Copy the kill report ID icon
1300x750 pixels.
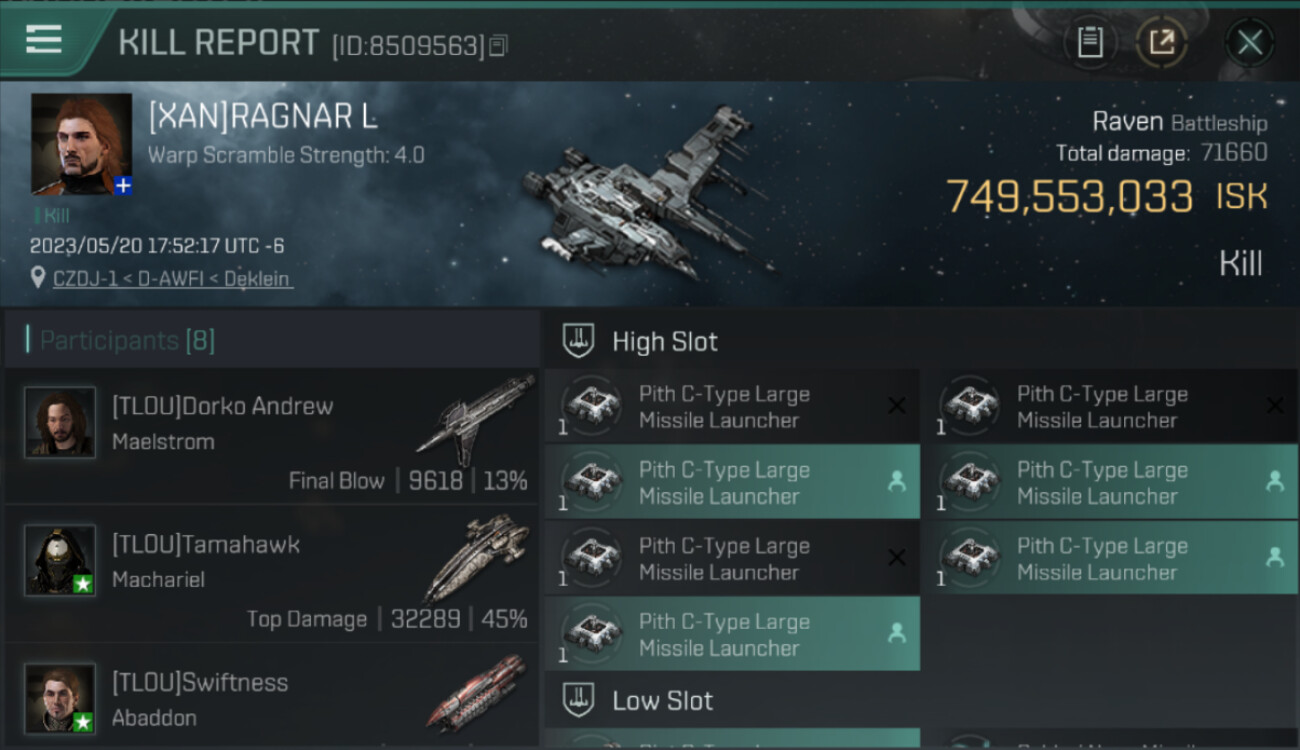499,45
